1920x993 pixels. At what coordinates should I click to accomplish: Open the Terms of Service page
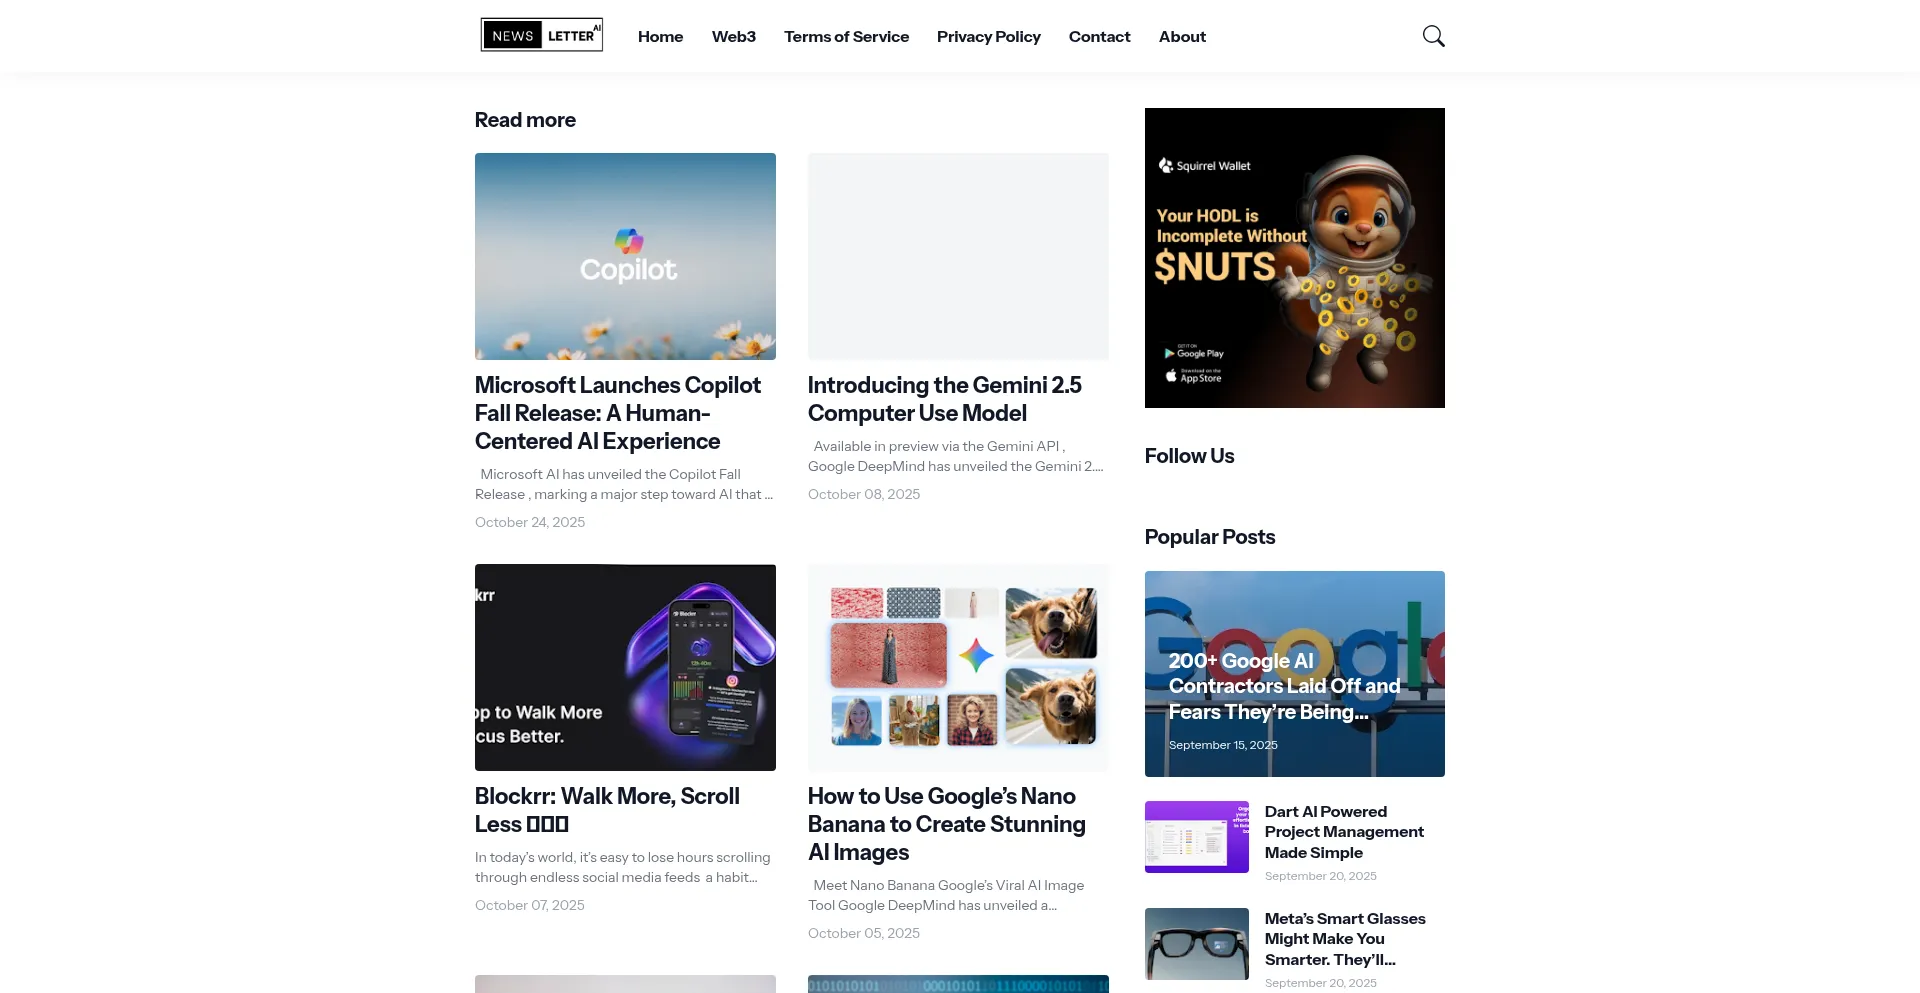point(846,36)
